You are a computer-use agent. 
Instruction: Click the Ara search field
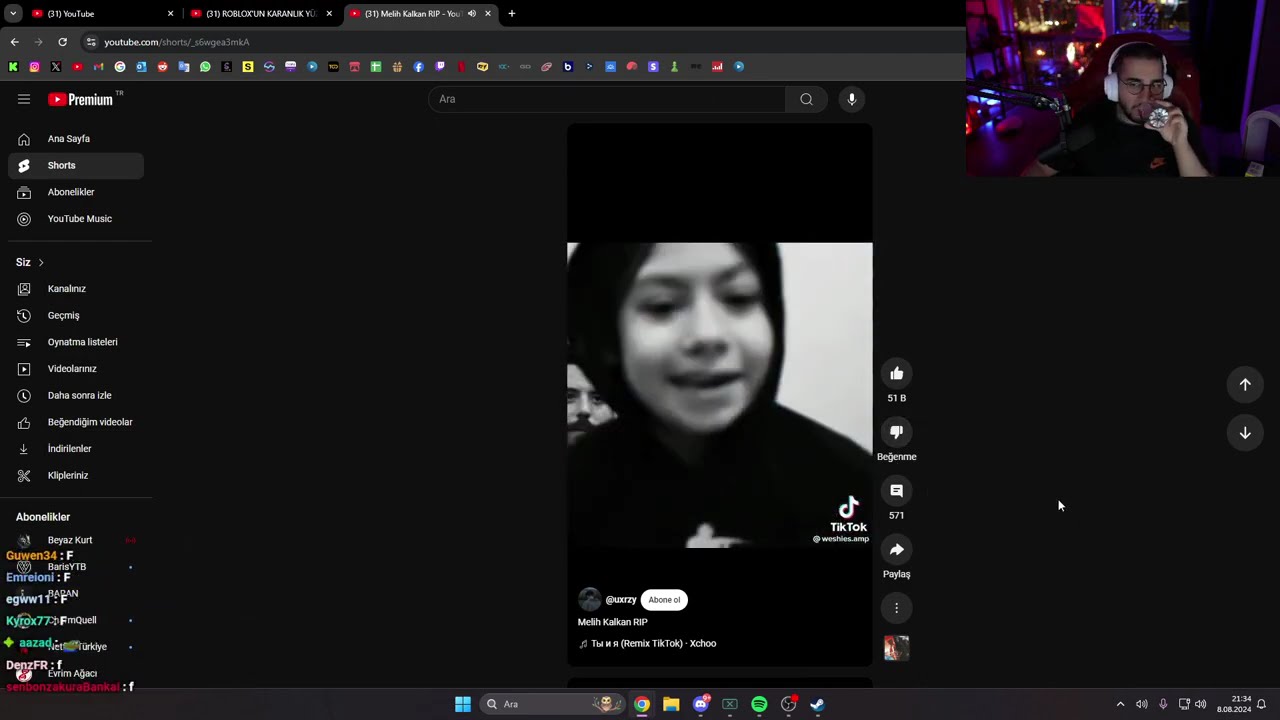click(x=607, y=99)
